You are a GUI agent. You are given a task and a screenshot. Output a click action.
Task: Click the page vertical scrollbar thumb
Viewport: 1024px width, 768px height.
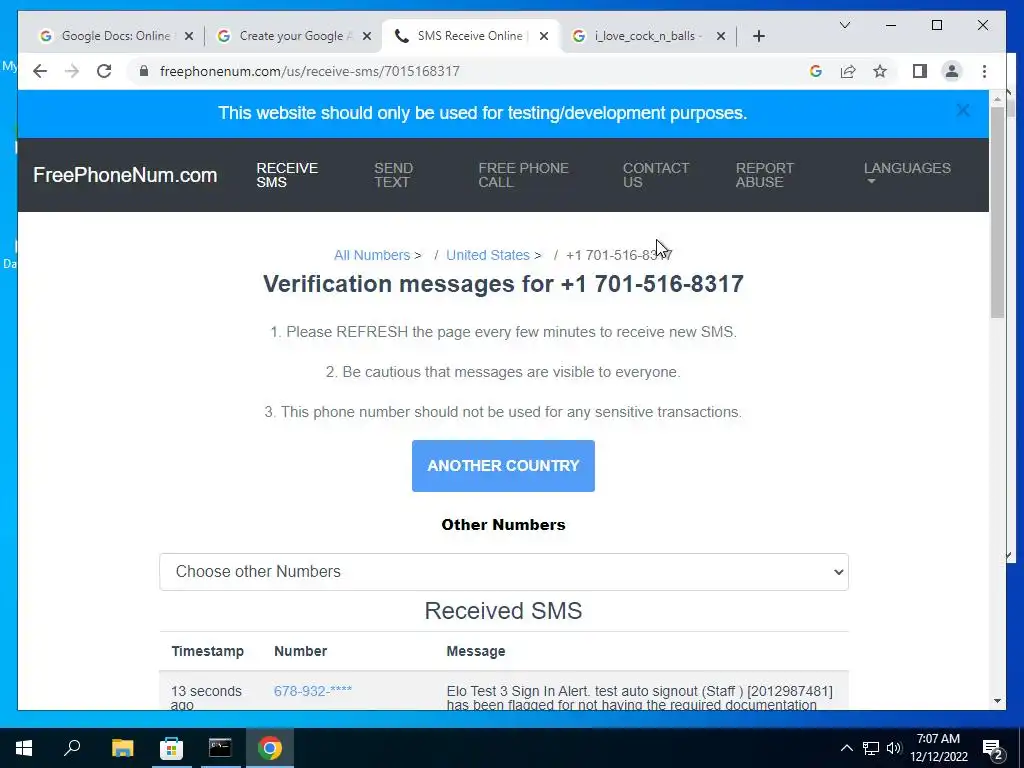tap(997, 212)
